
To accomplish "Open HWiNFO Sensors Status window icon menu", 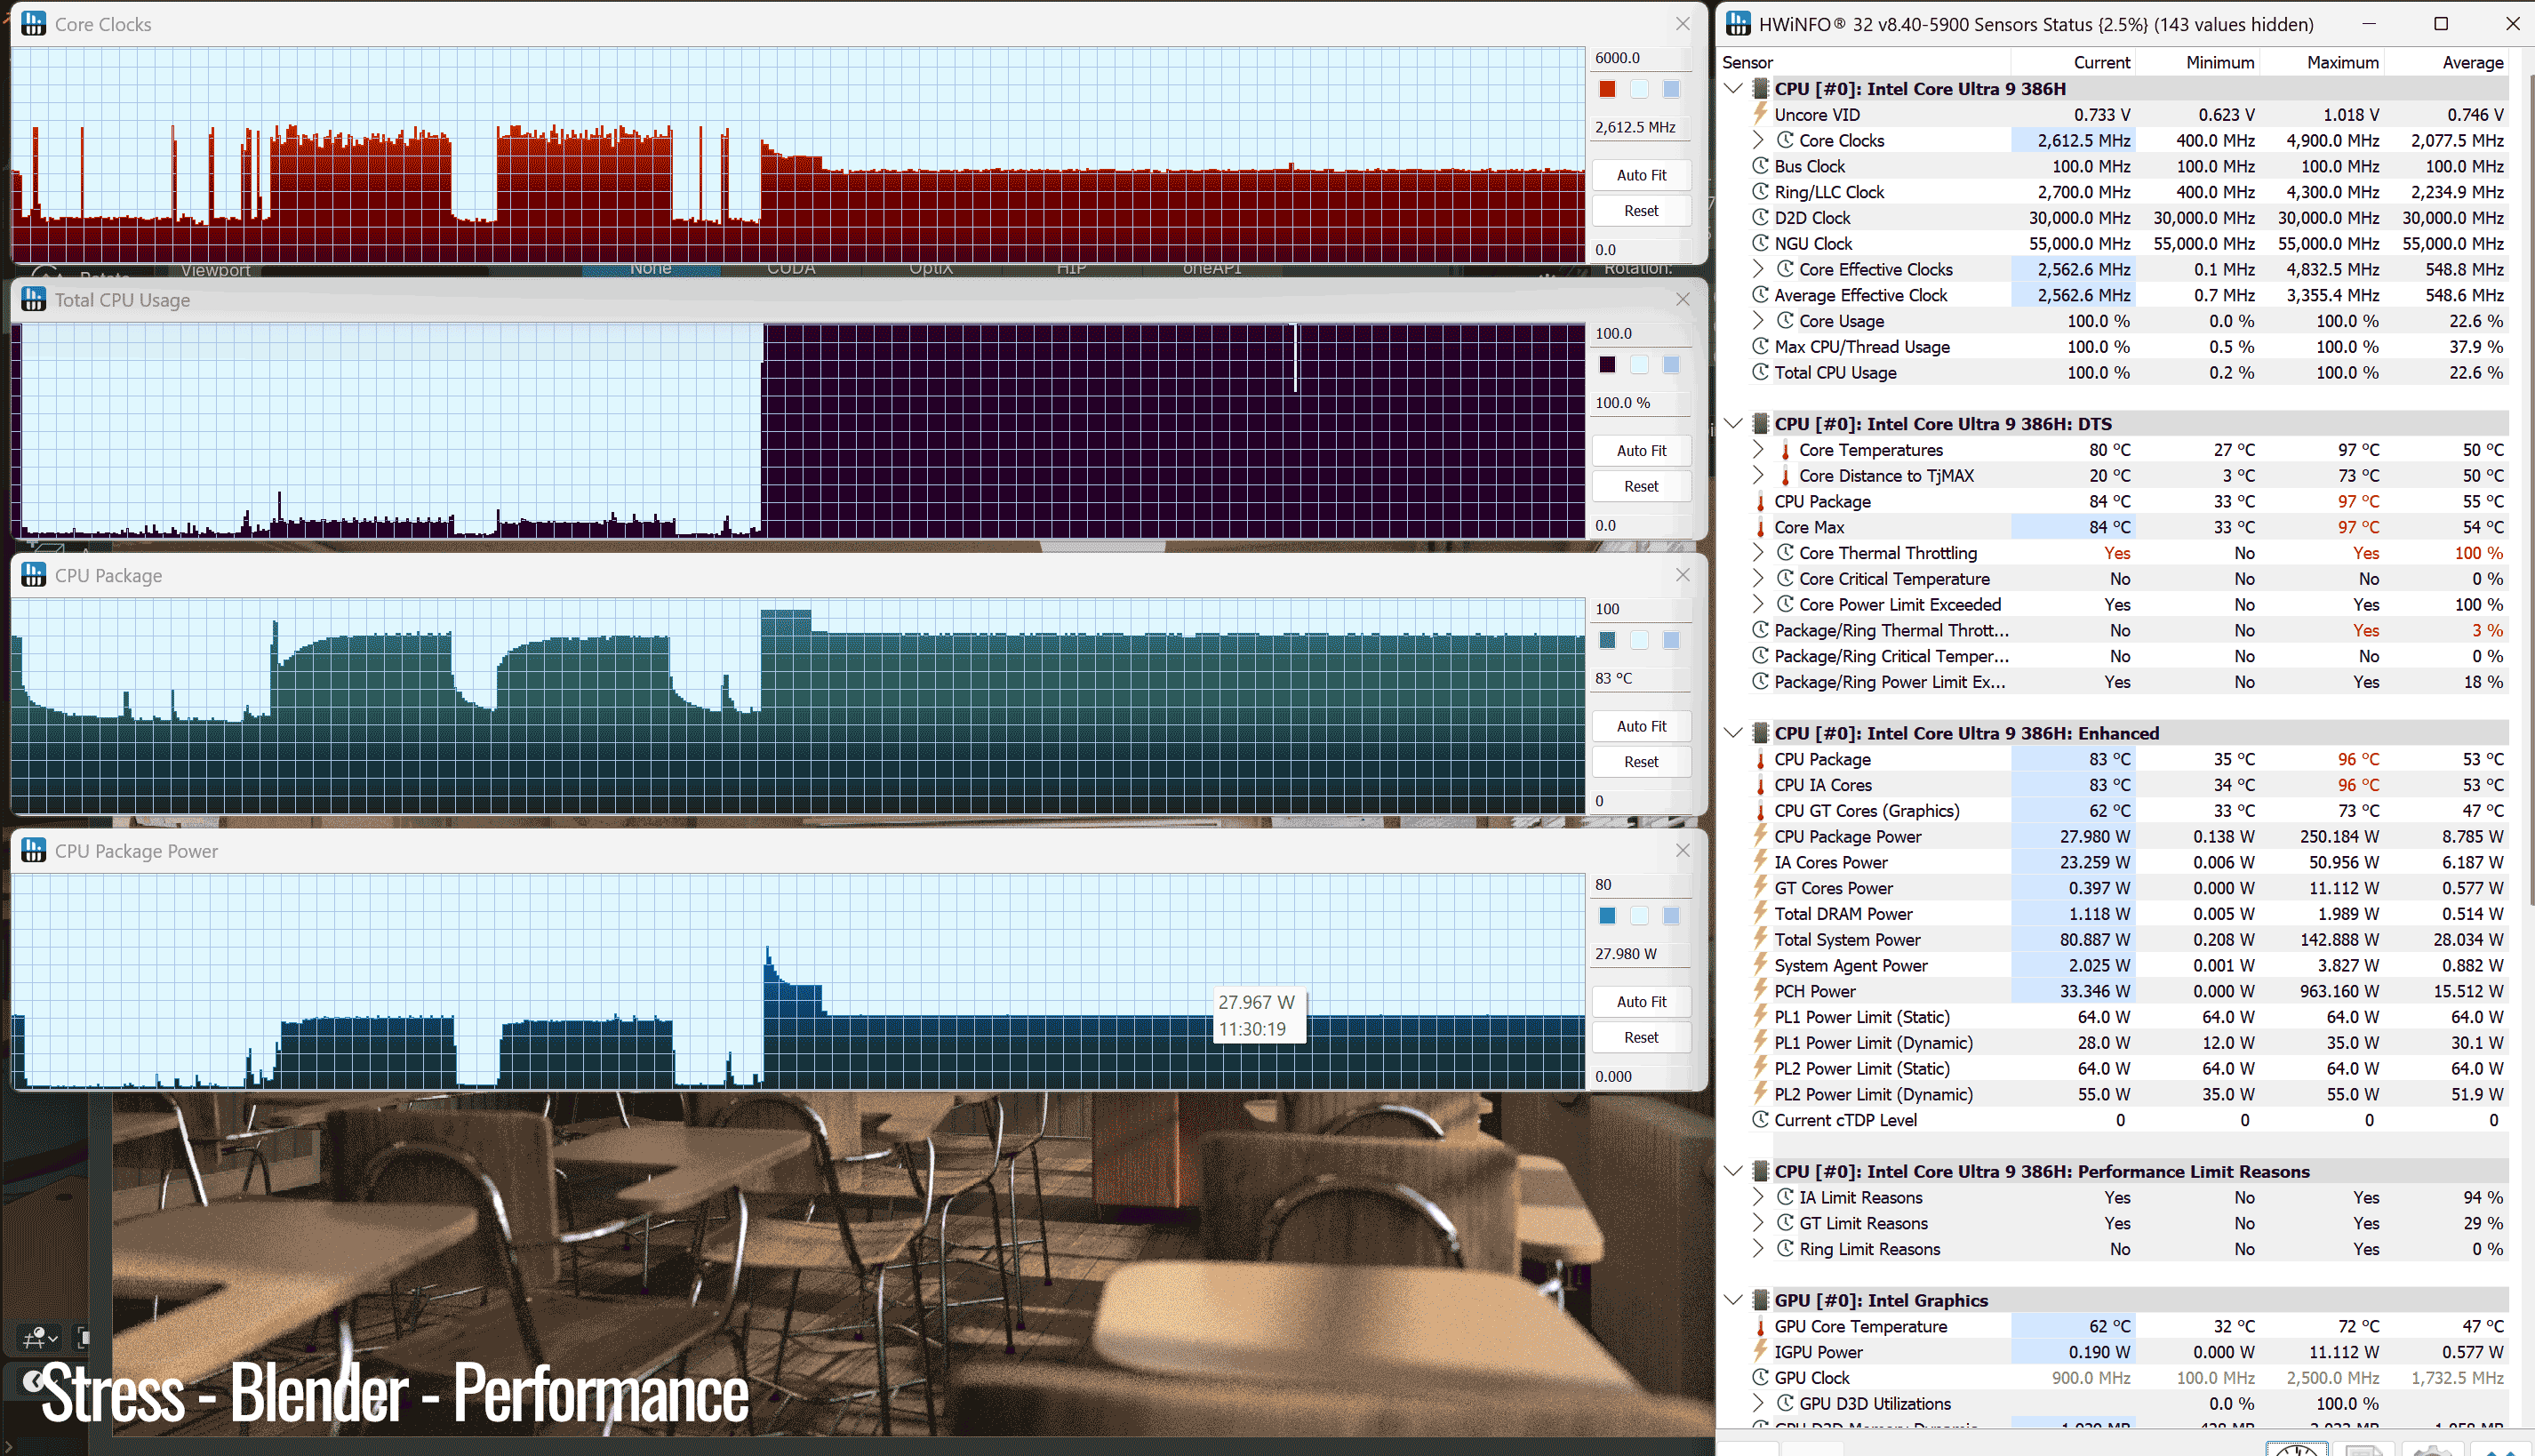I will (1738, 24).
